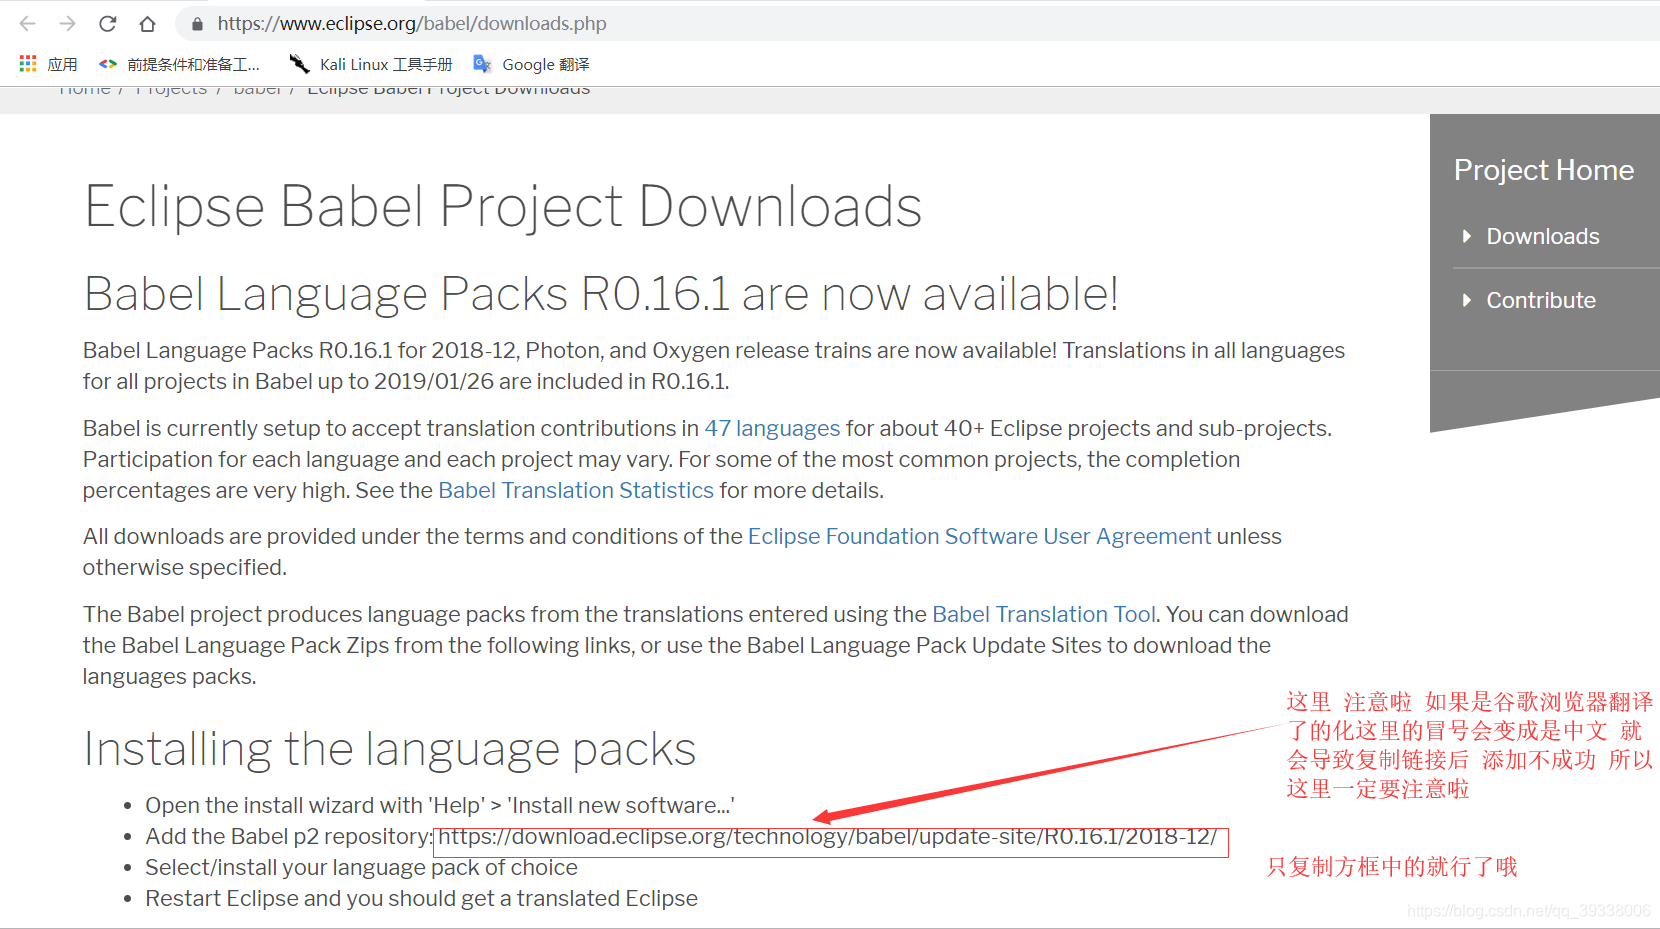The image size is (1660, 929).
Task: Click the 'Restart Eclipse' bullet text
Action: 421,898
